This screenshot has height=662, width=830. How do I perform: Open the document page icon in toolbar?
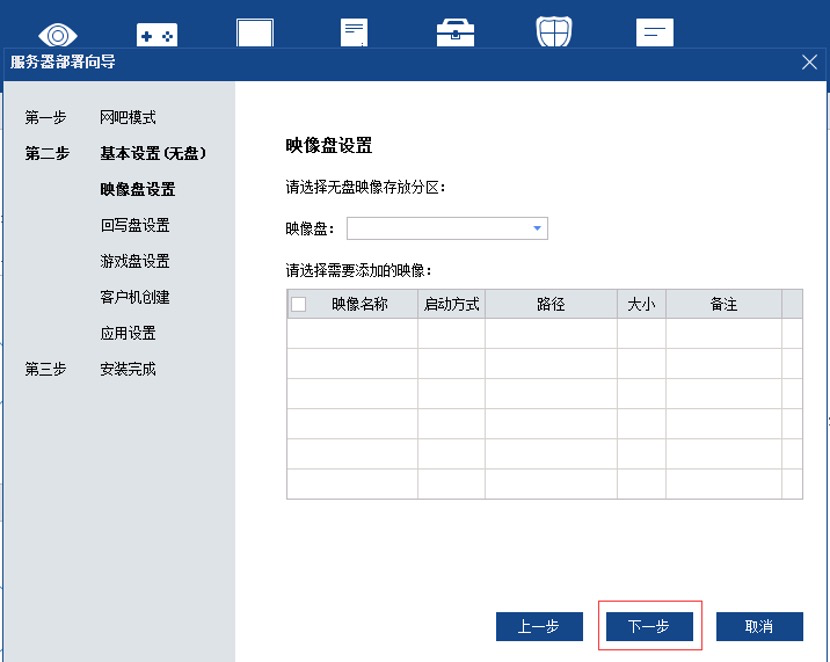pos(354,33)
